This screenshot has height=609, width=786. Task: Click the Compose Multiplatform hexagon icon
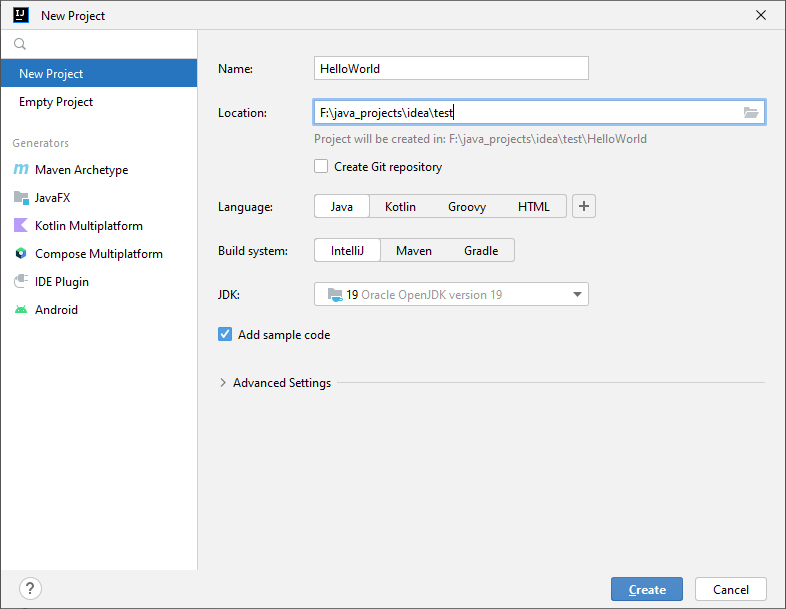[21, 254]
